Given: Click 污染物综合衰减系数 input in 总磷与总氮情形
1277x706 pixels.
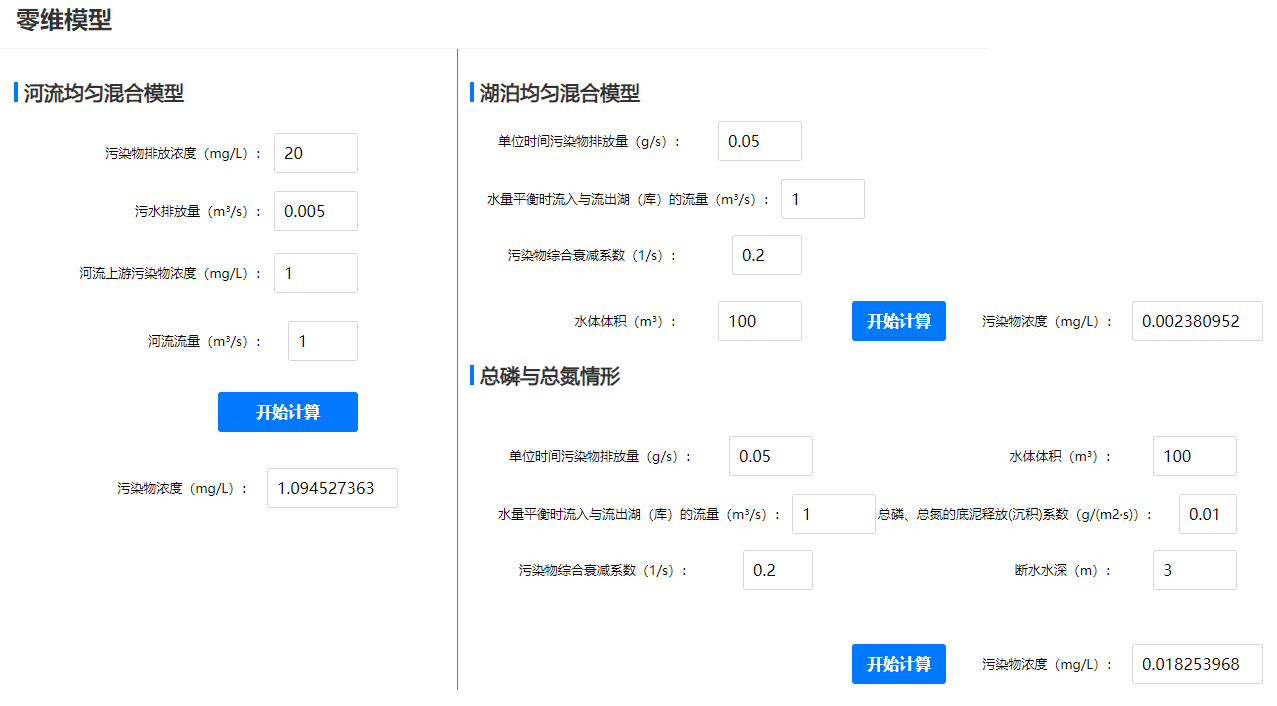Looking at the screenshot, I should (x=777, y=570).
